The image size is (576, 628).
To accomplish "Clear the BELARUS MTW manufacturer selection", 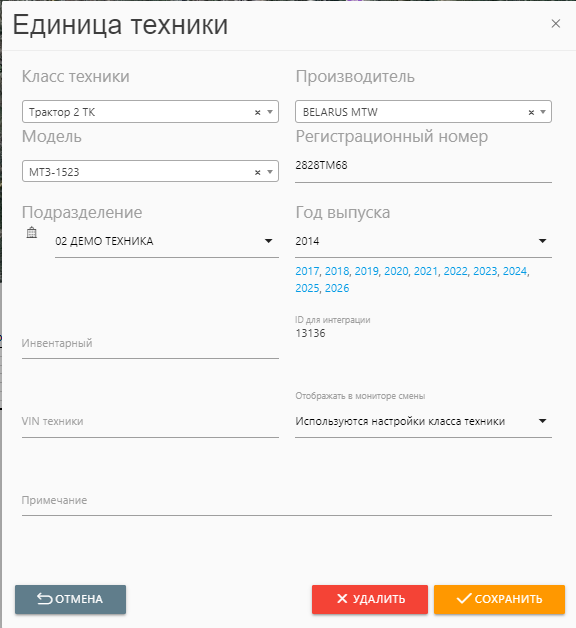I will [x=531, y=113].
